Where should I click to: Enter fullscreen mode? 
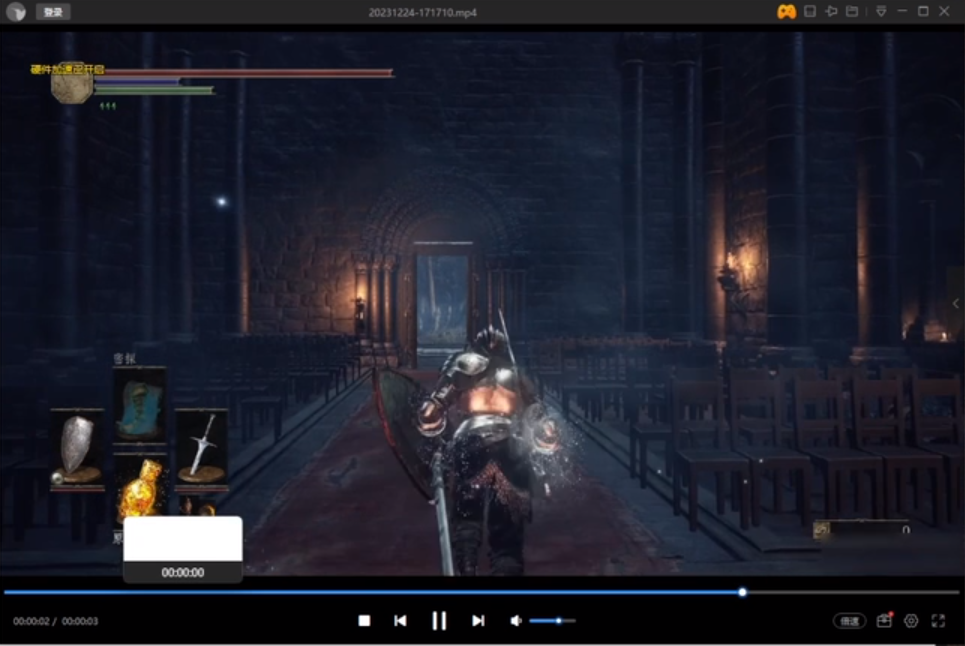coord(938,621)
